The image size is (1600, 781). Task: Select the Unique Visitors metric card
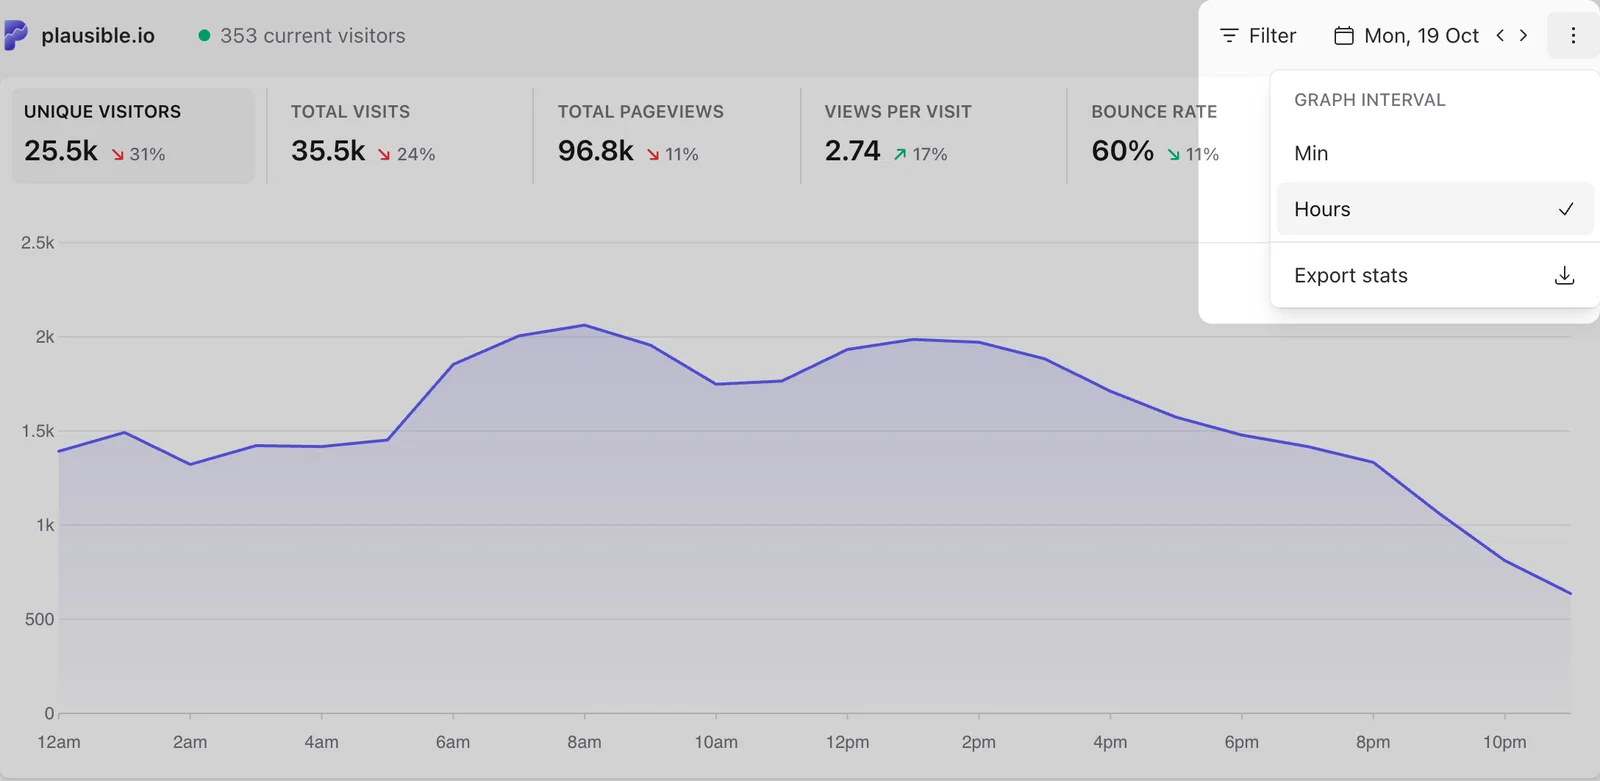pyautogui.click(x=133, y=136)
